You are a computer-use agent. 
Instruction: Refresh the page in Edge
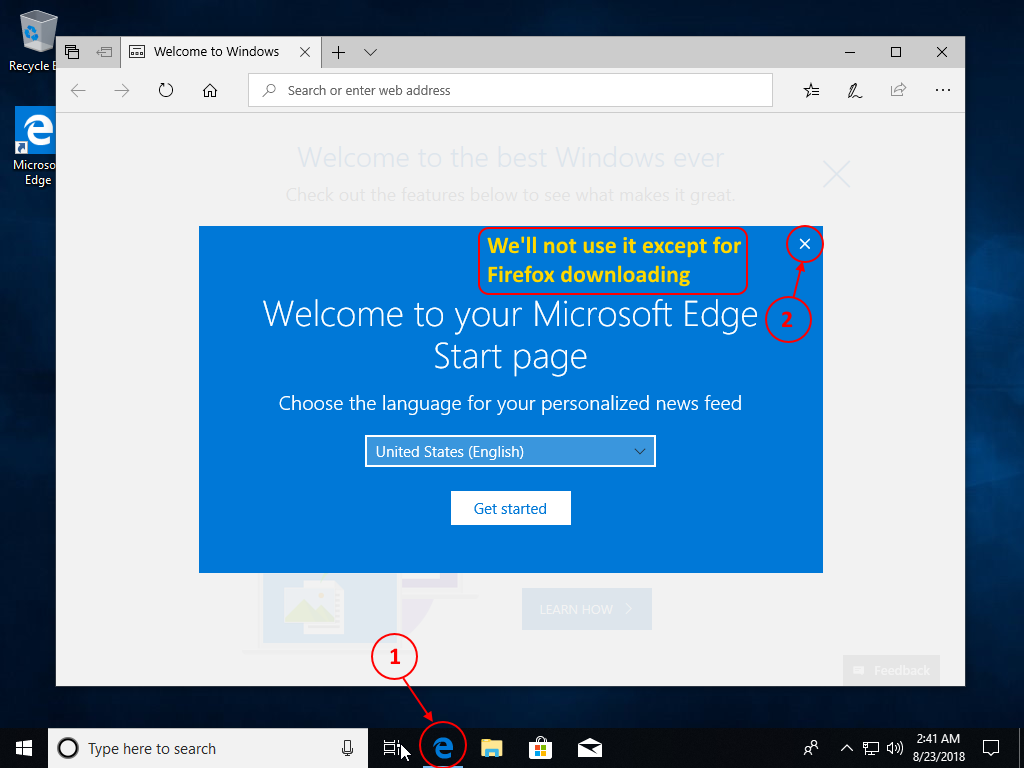pos(166,90)
